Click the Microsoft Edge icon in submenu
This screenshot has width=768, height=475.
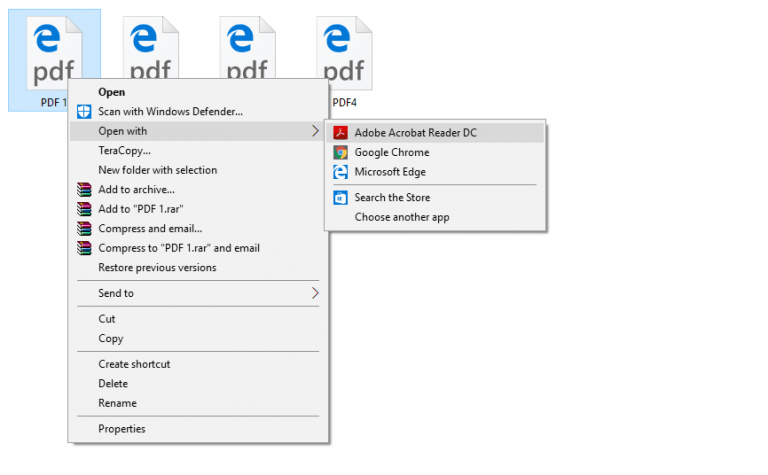click(340, 172)
